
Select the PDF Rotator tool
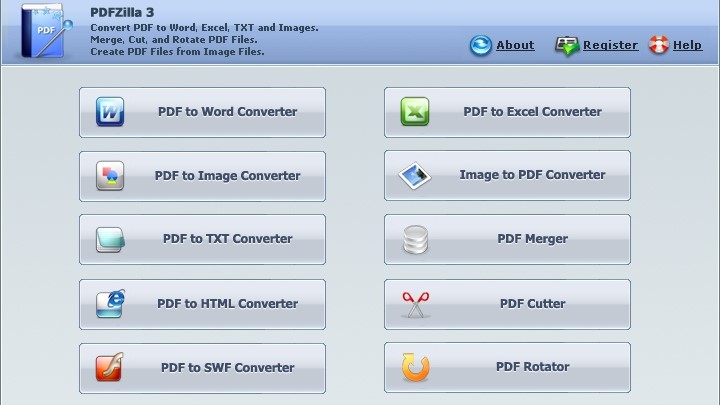507,367
